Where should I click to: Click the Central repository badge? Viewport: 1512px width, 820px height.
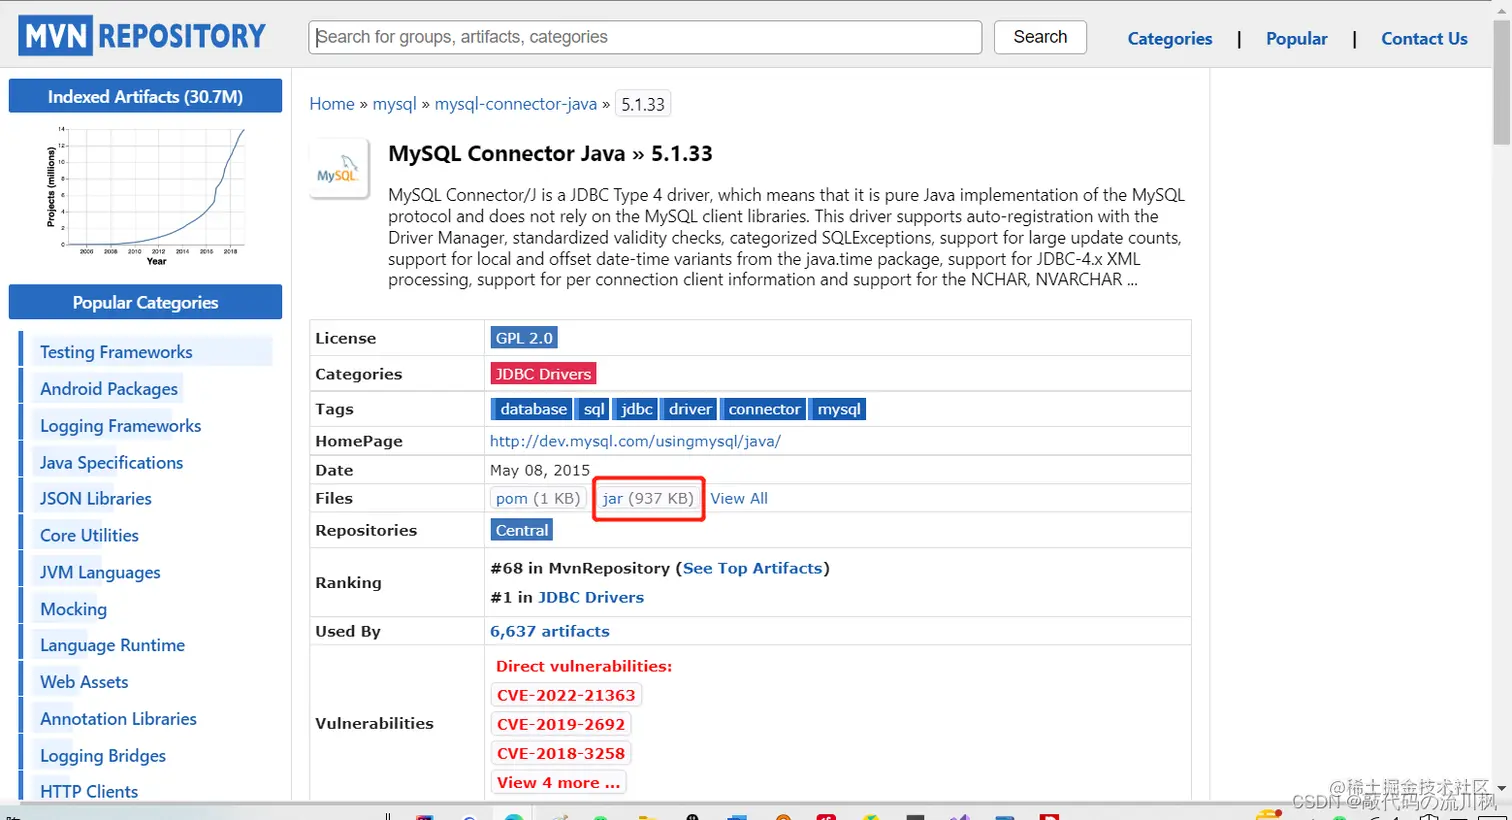click(x=522, y=530)
